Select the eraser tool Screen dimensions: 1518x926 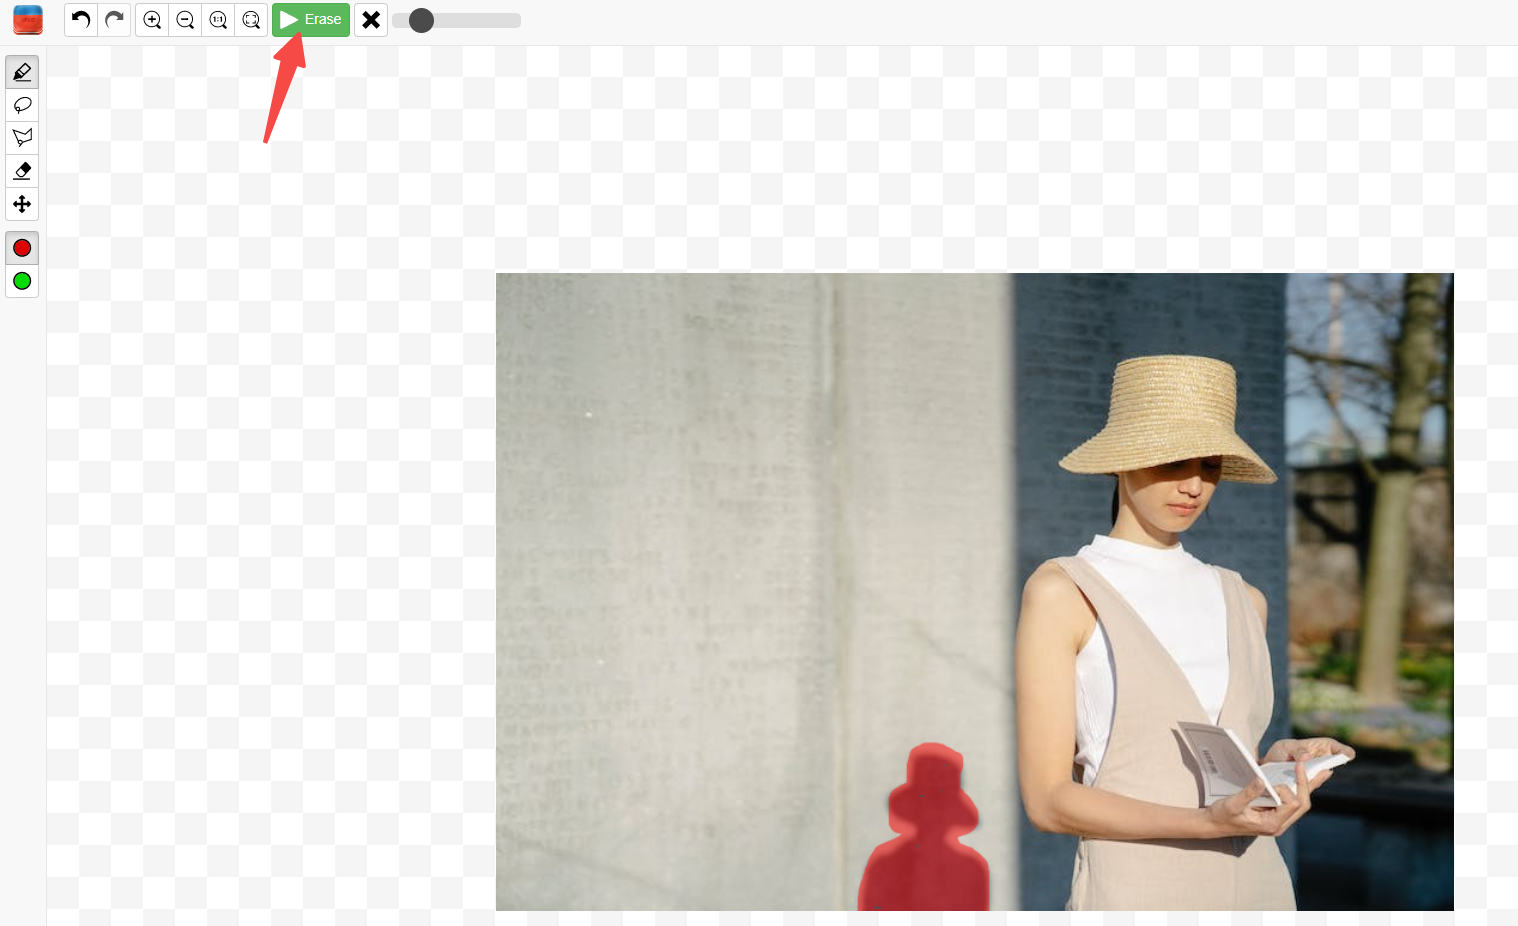22,171
